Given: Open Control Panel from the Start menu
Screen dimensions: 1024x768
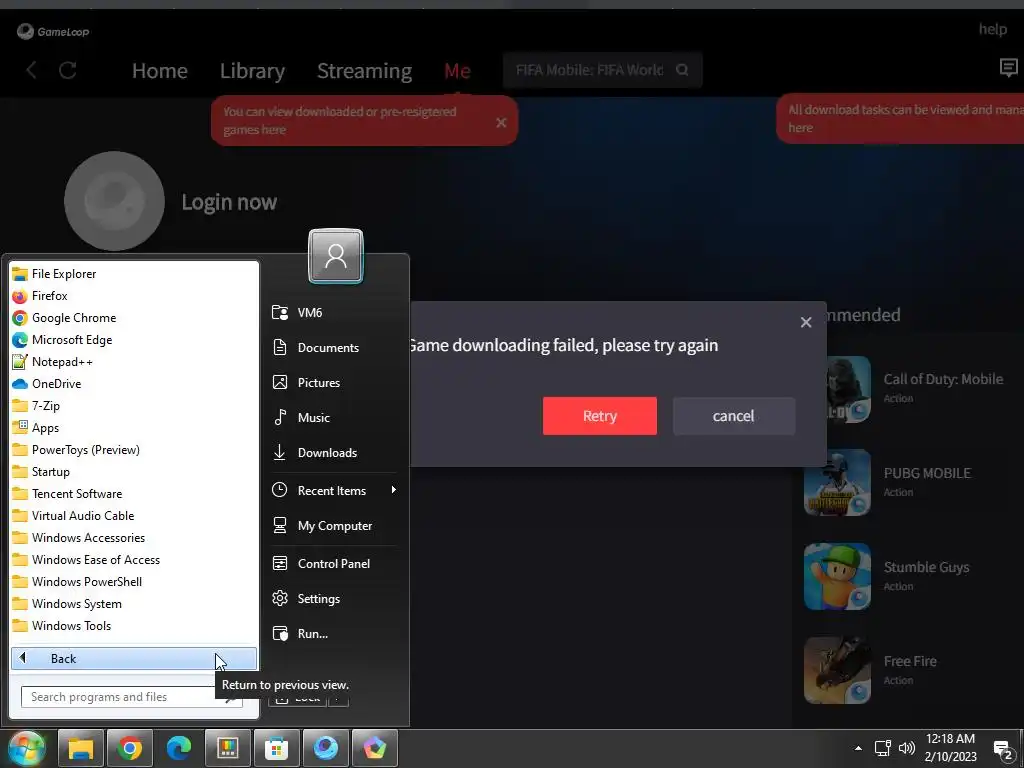Looking at the screenshot, I should [333, 564].
